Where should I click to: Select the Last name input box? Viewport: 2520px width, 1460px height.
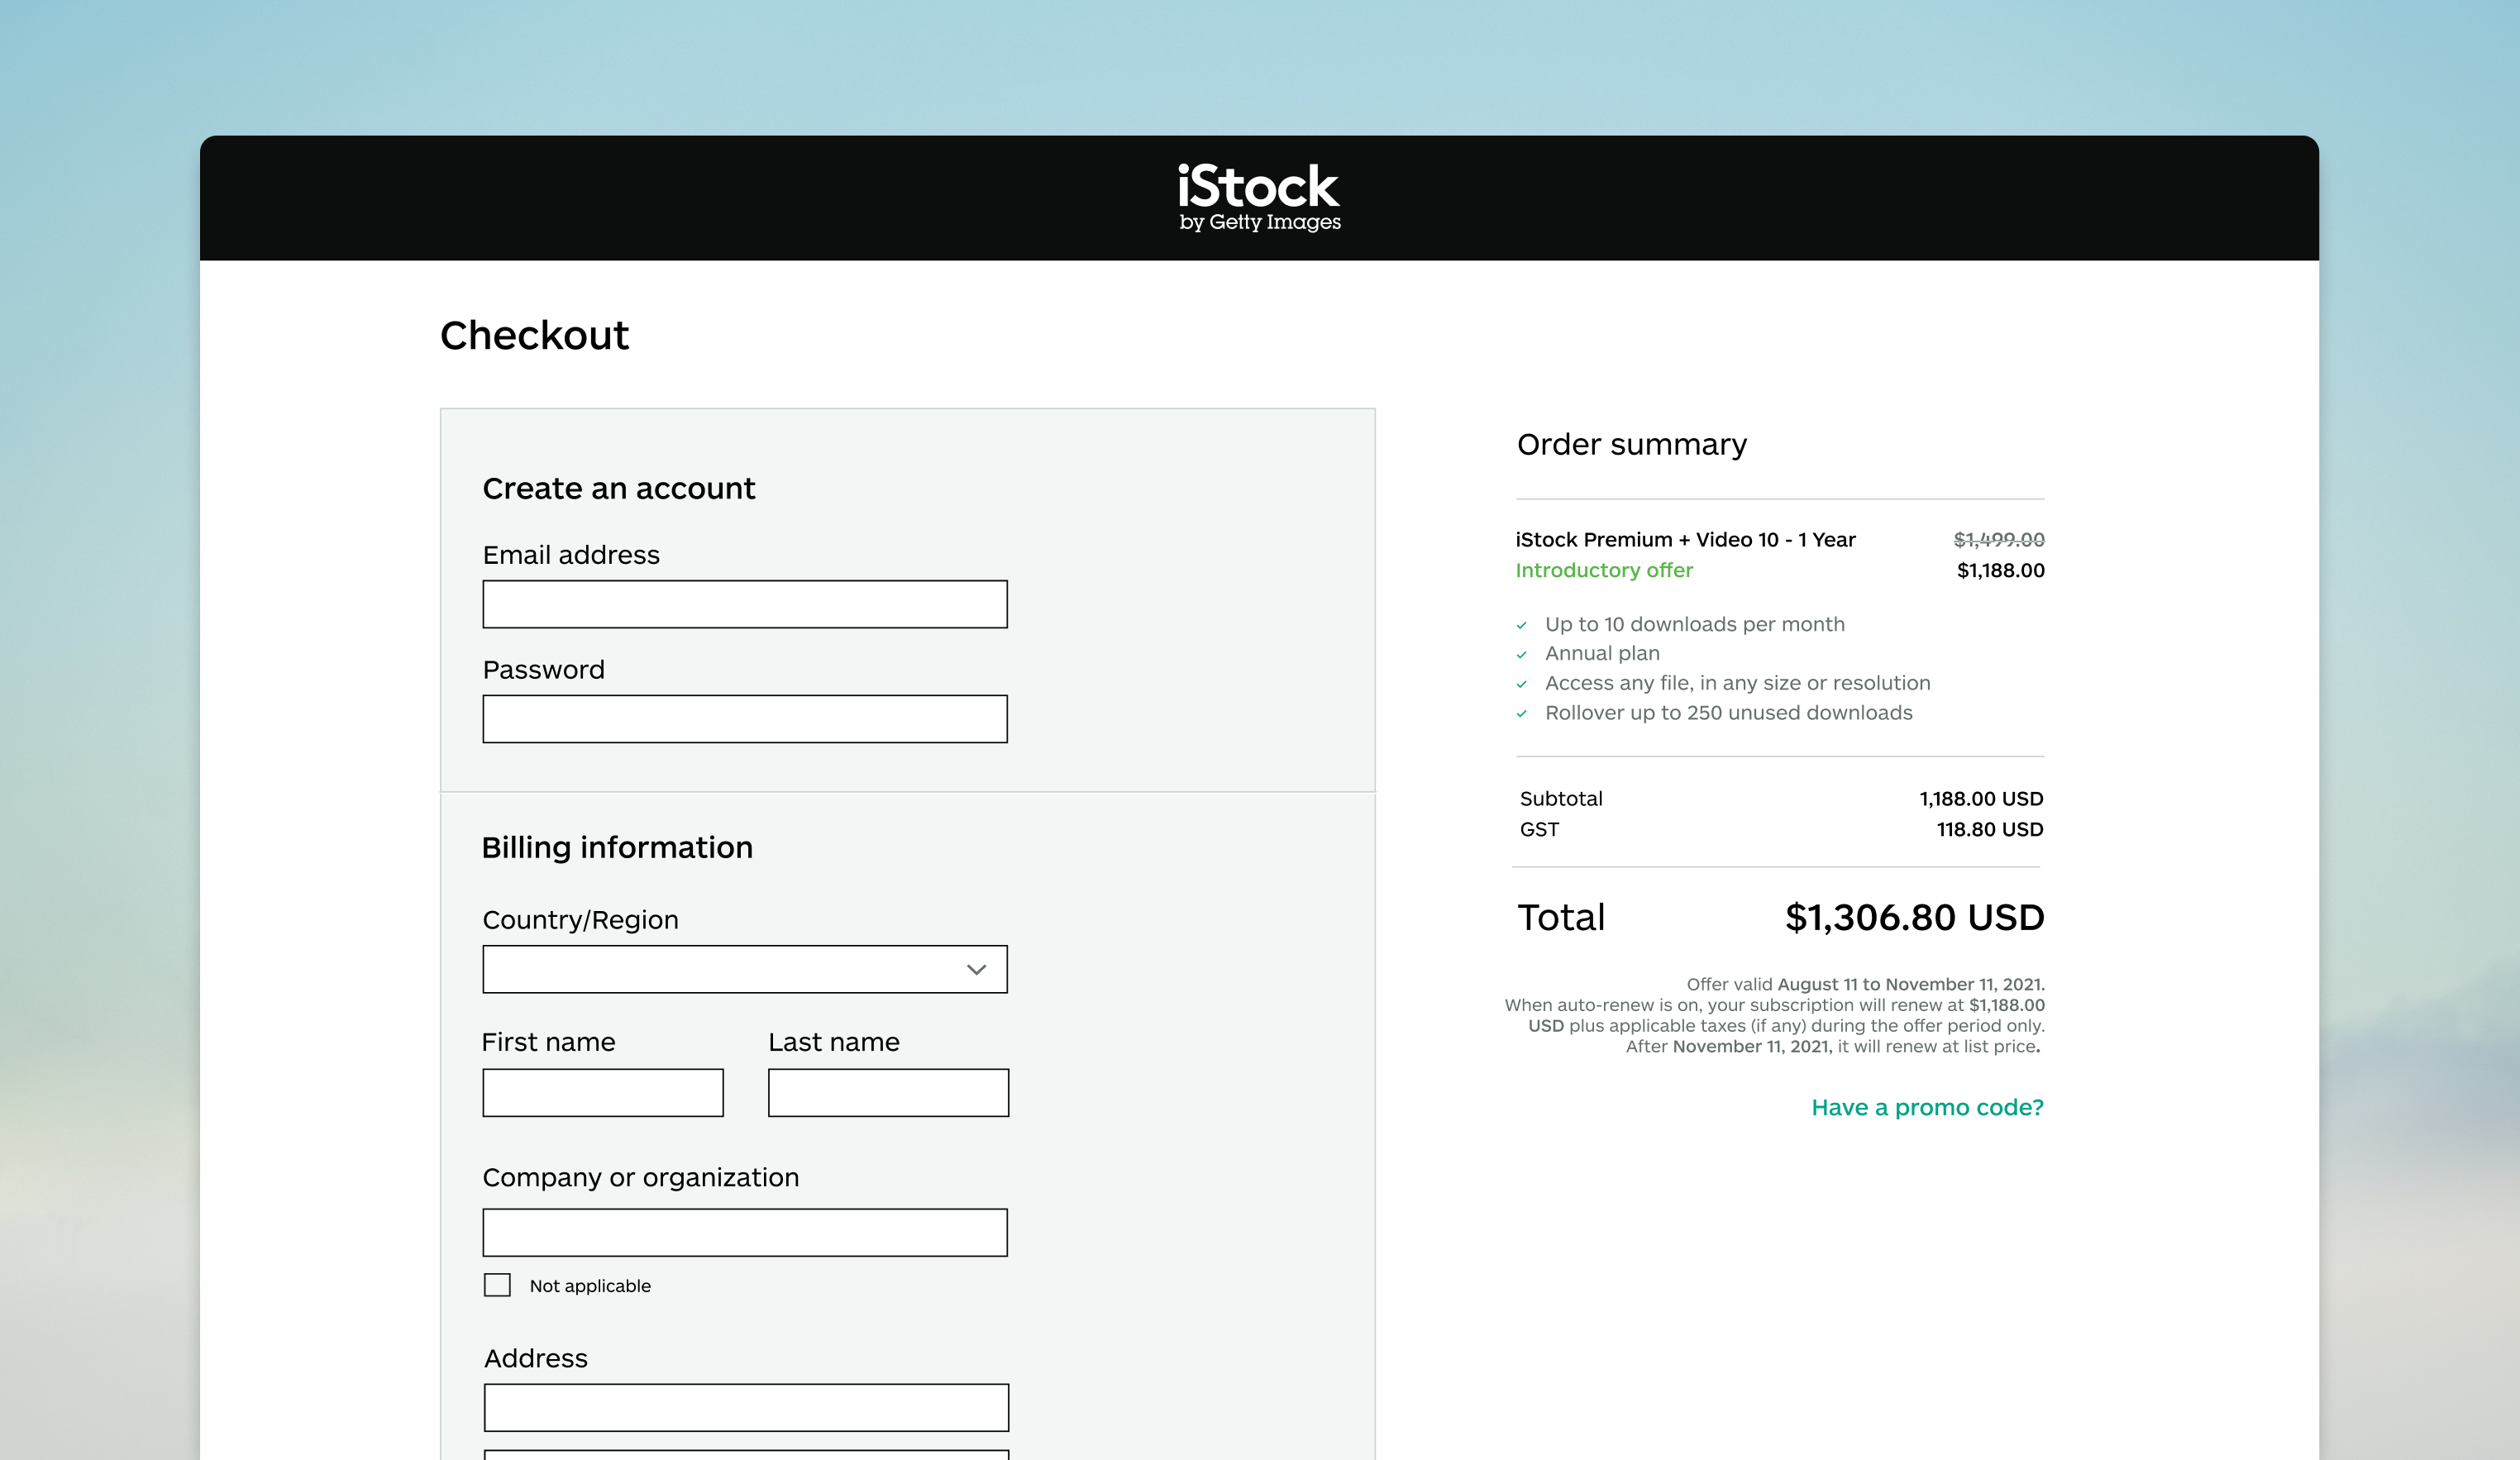pyautogui.click(x=888, y=1092)
